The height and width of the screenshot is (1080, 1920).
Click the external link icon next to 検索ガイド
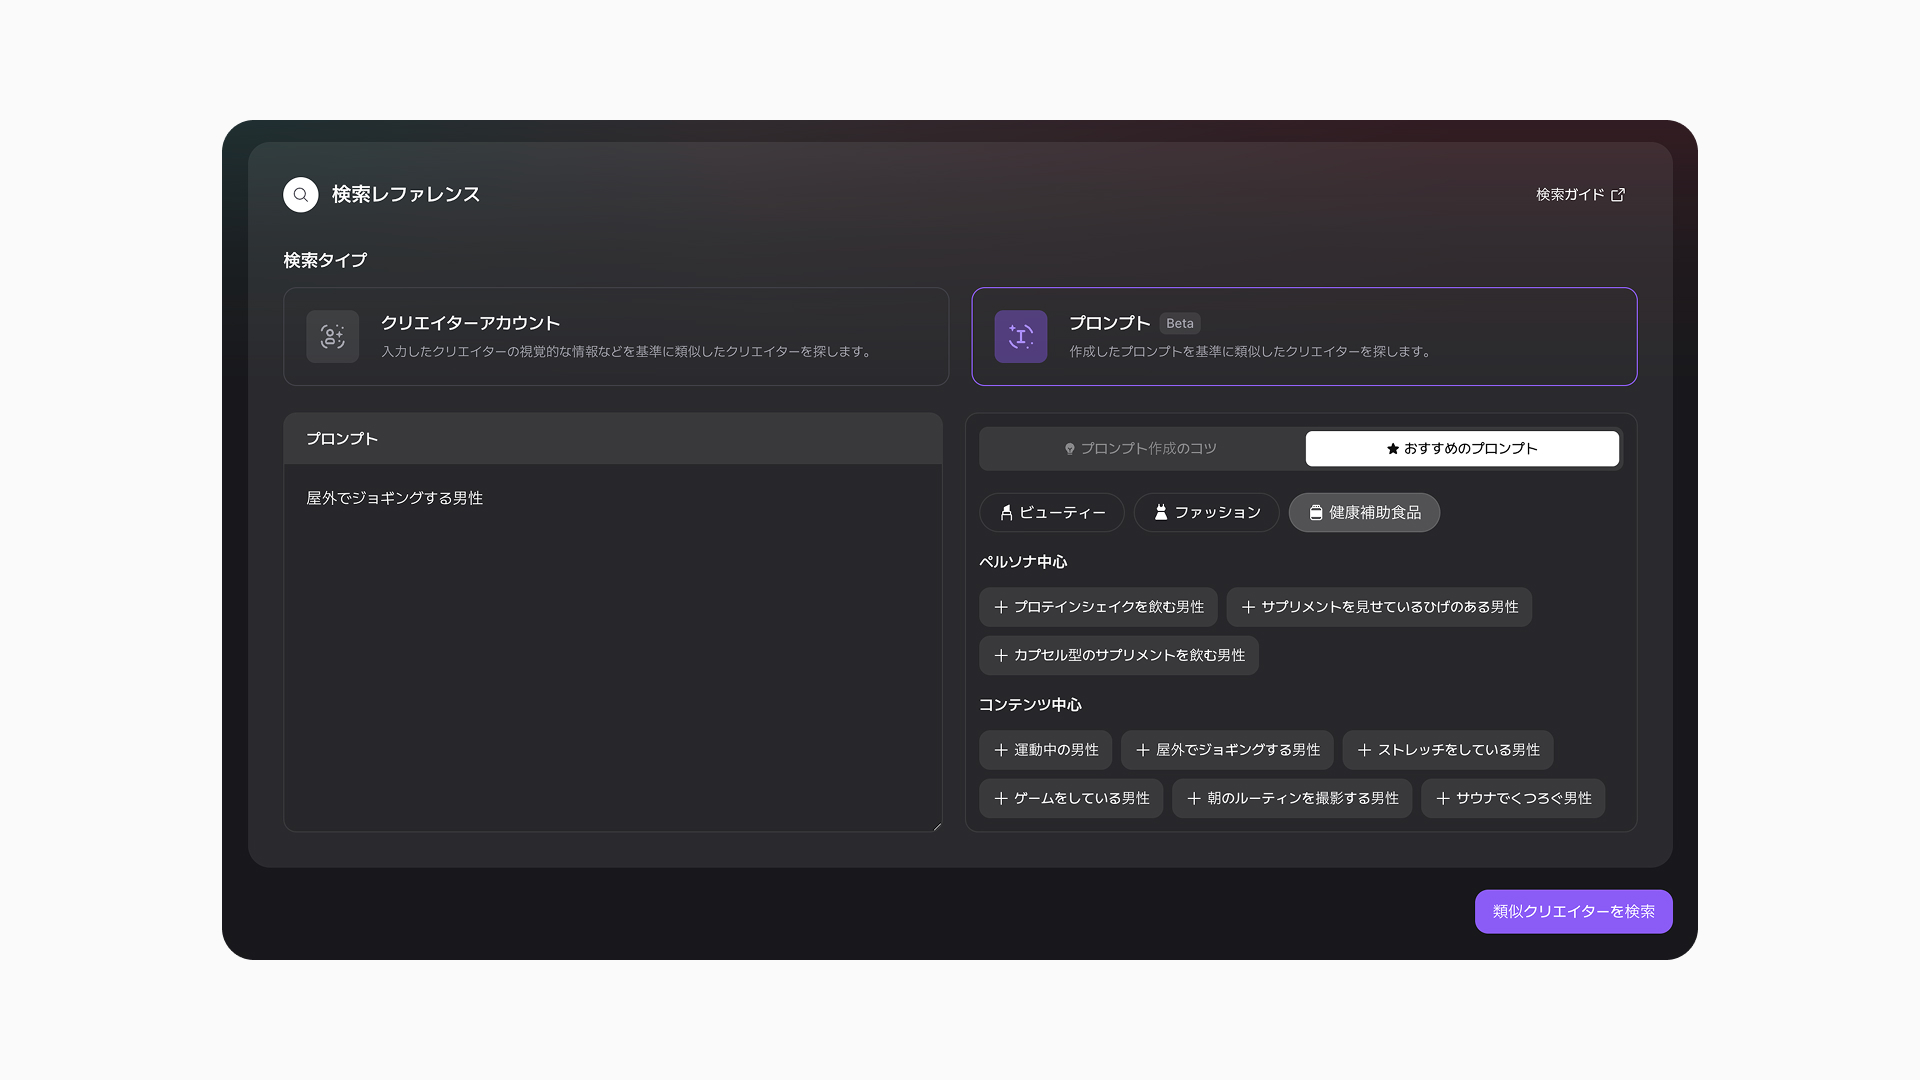coord(1618,195)
